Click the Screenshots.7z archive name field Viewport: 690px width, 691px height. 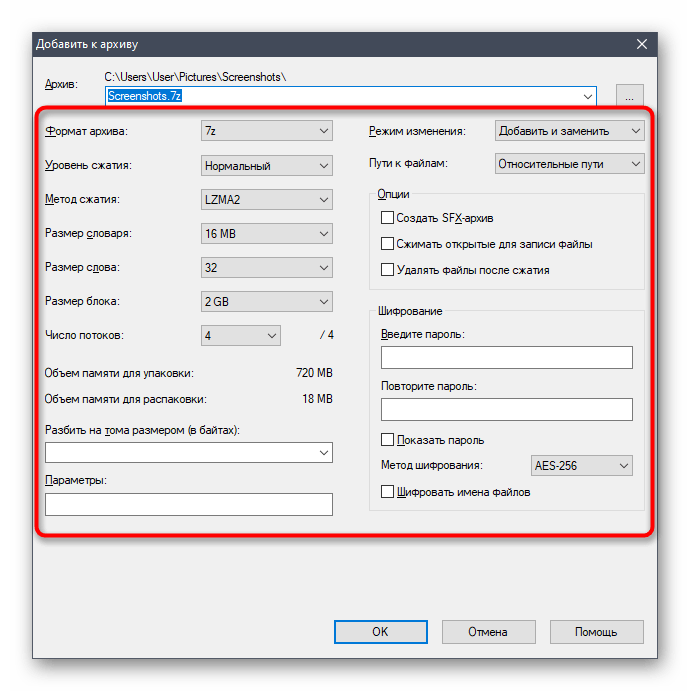point(351,96)
